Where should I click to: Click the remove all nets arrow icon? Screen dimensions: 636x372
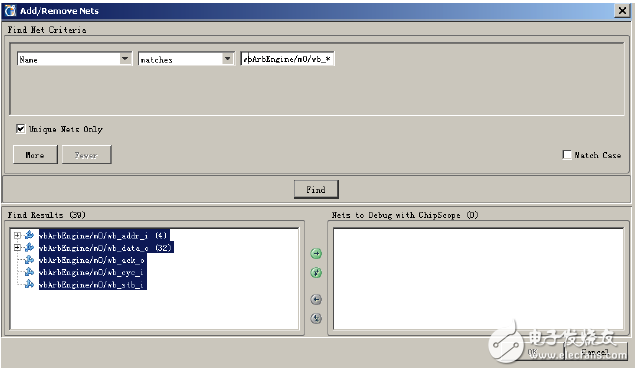coord(316,318)
